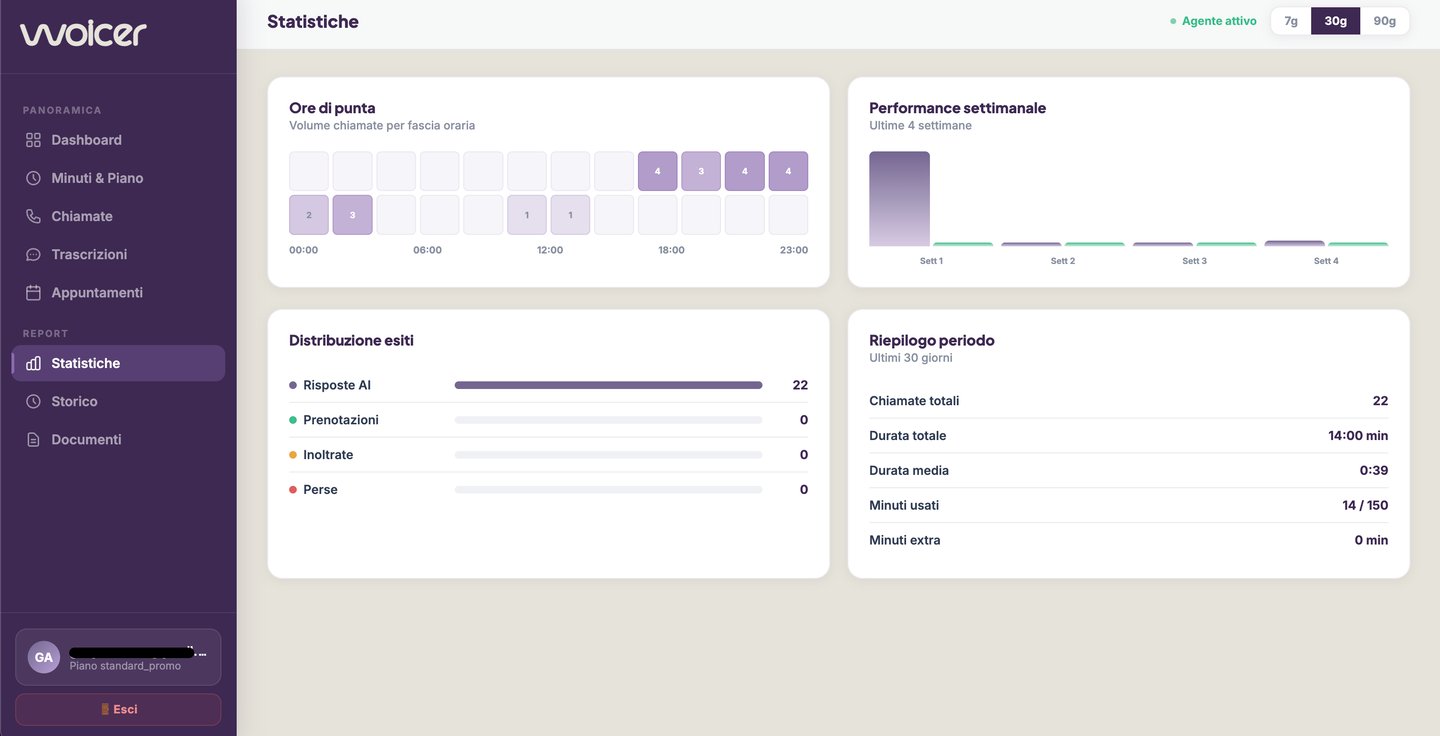
Task: Click the Sett 4 week label
Action: pyautogui.click(x=1326, y=261)
